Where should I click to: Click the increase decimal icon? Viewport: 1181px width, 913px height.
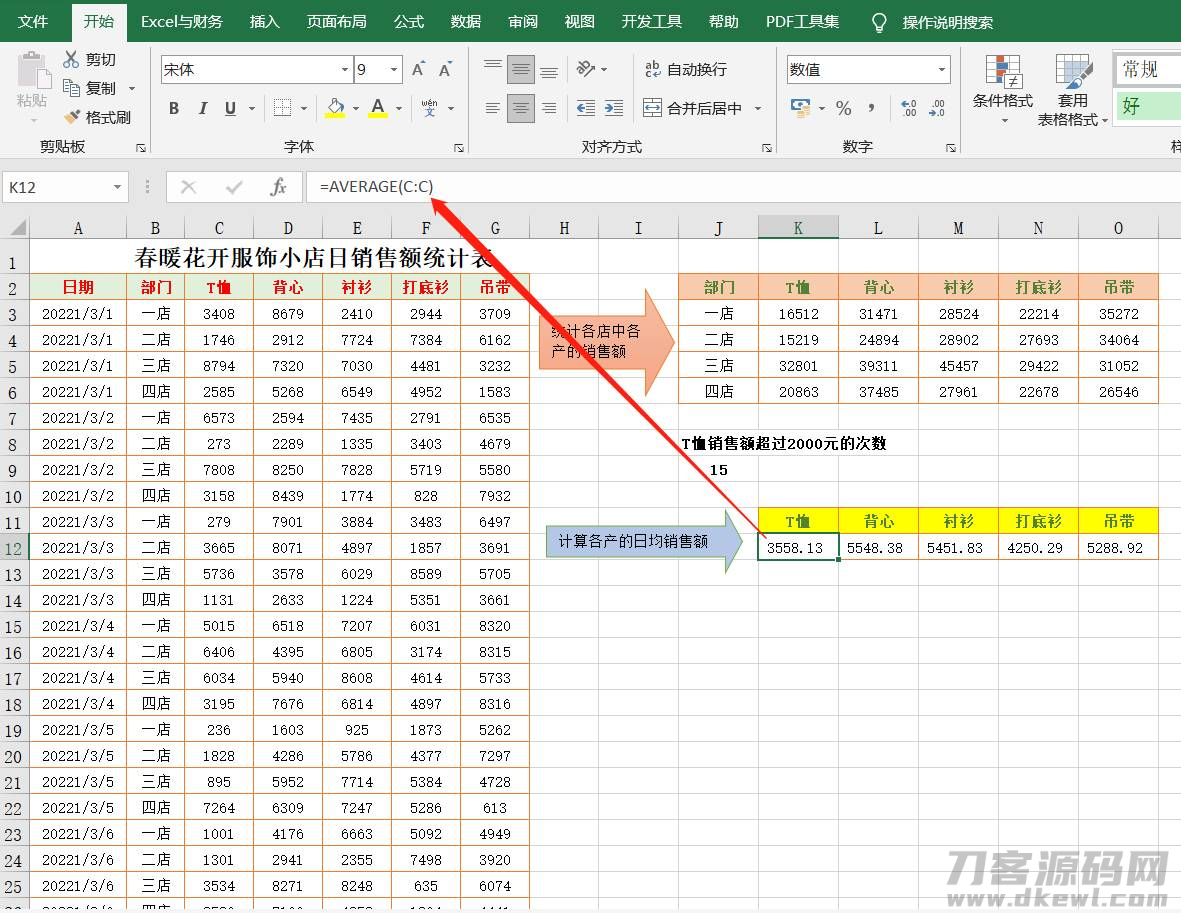point(909,108)
